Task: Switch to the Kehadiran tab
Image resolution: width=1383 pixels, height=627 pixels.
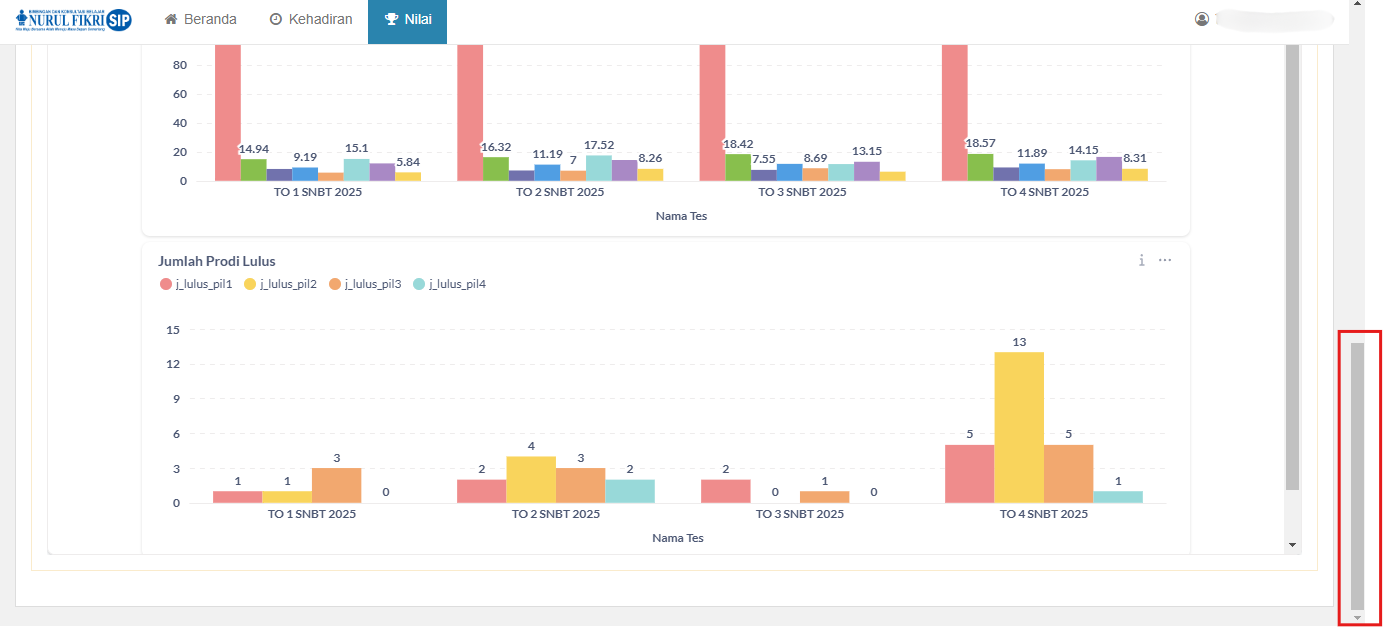Action: tap(310, 19)
